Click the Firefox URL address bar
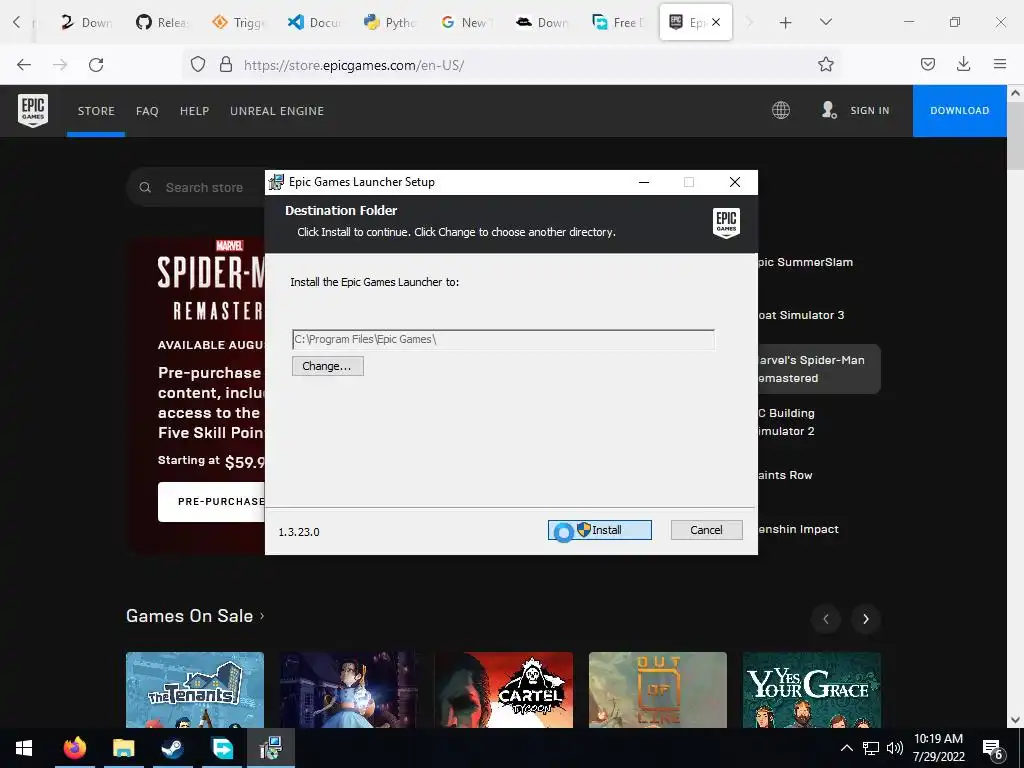 coord(509,65)
